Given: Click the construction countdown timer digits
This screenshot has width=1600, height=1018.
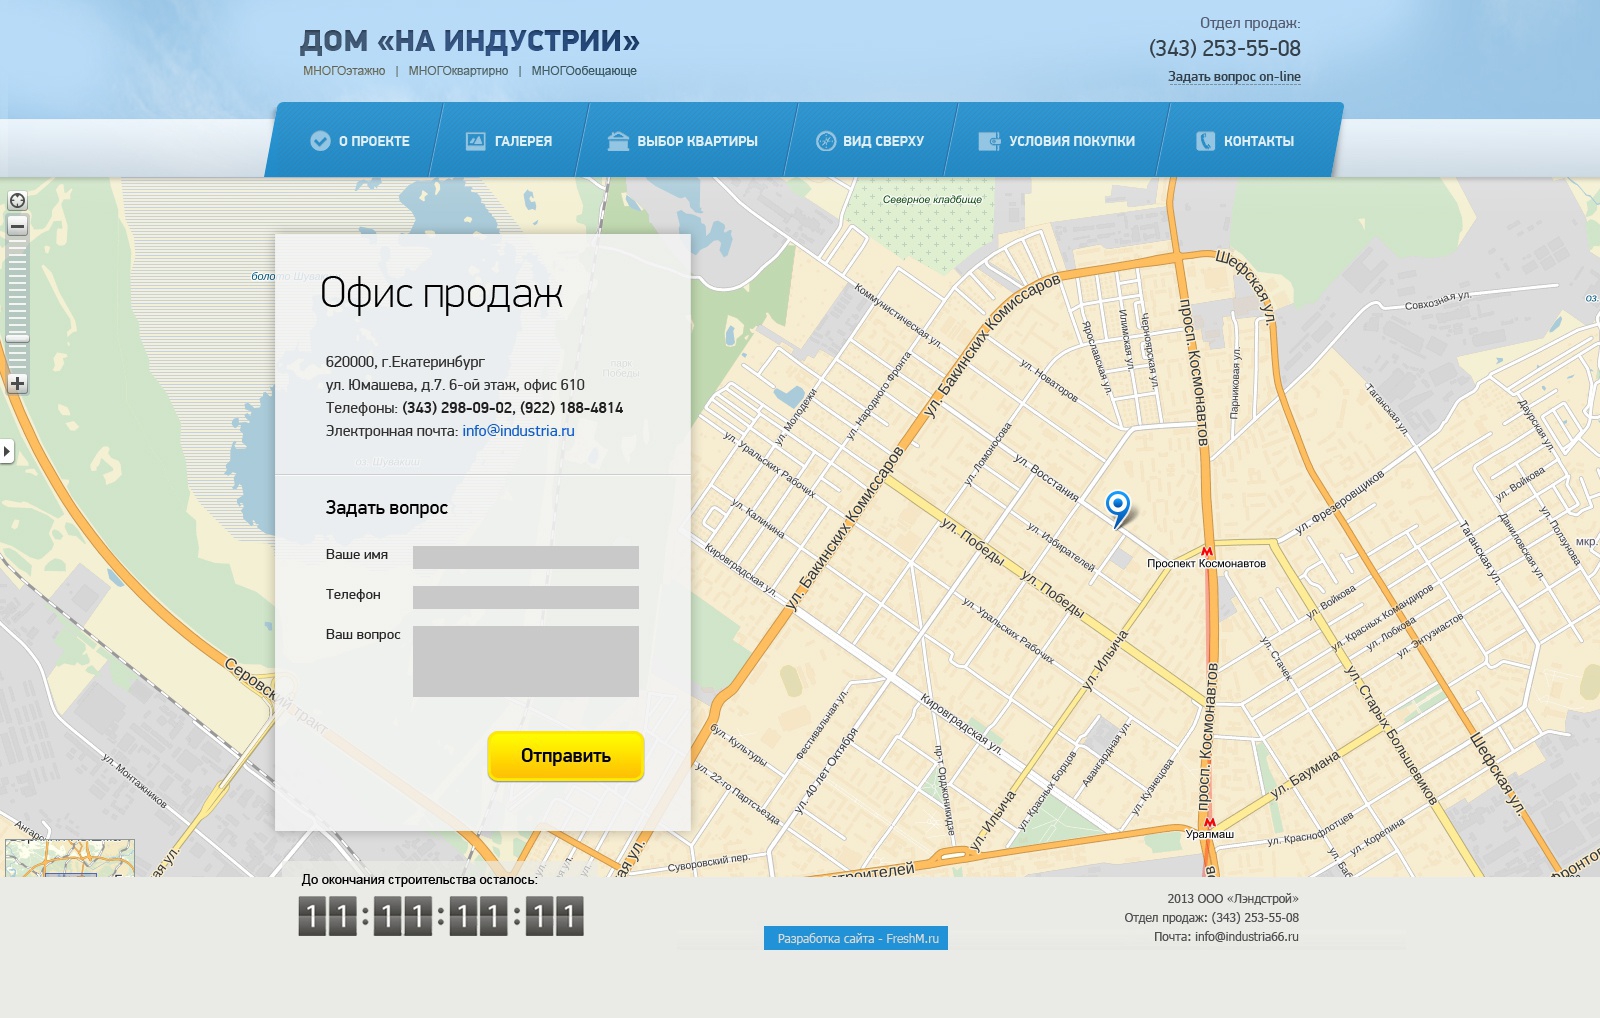Looking at the screenshot, I should 441,916.
